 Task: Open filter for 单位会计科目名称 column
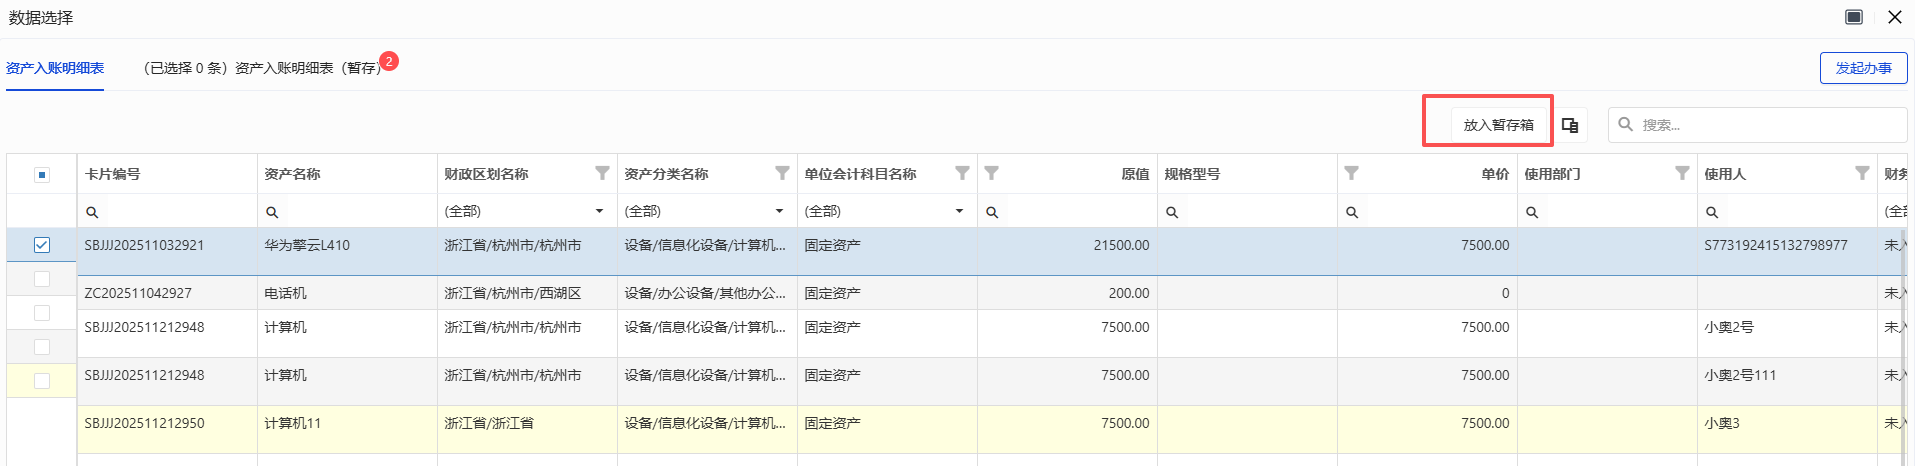(x=962, y=173)
